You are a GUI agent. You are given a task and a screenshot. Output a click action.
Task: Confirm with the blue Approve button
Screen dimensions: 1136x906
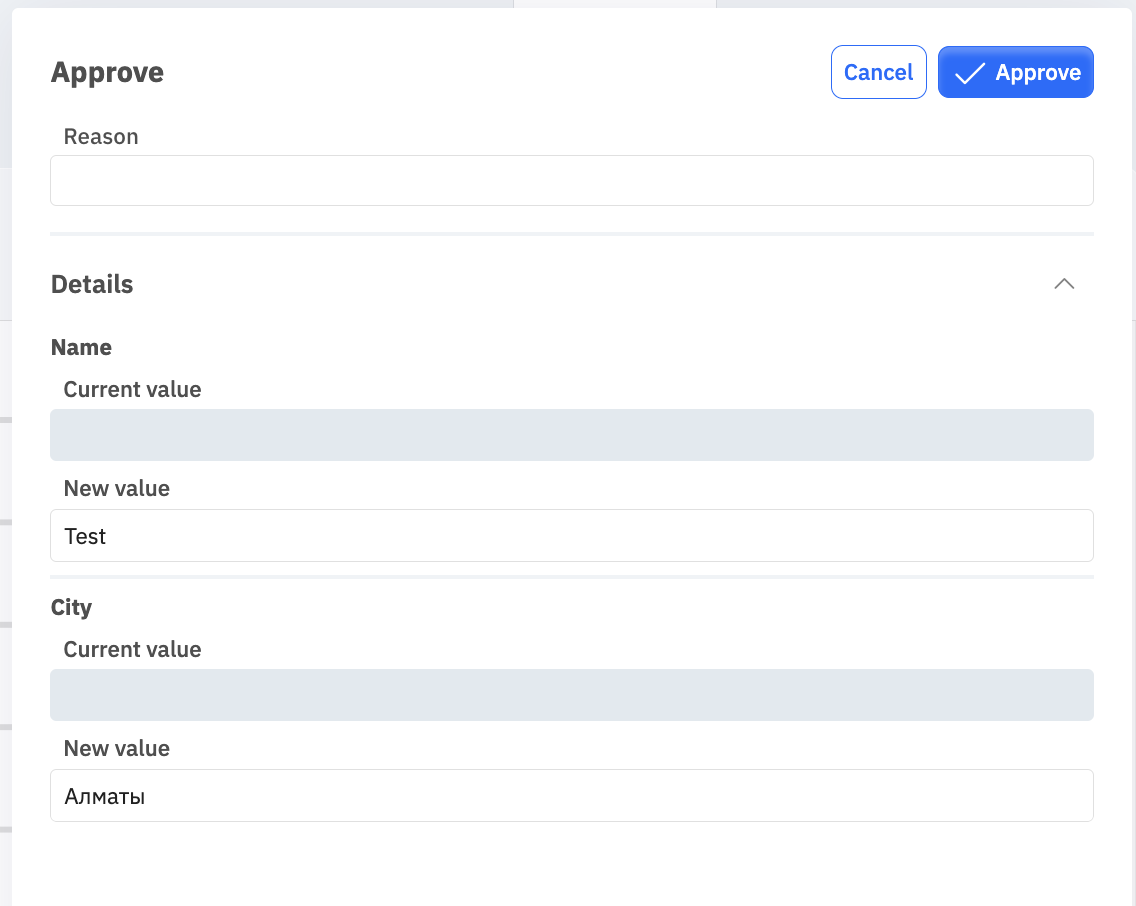click(1015, 72)
